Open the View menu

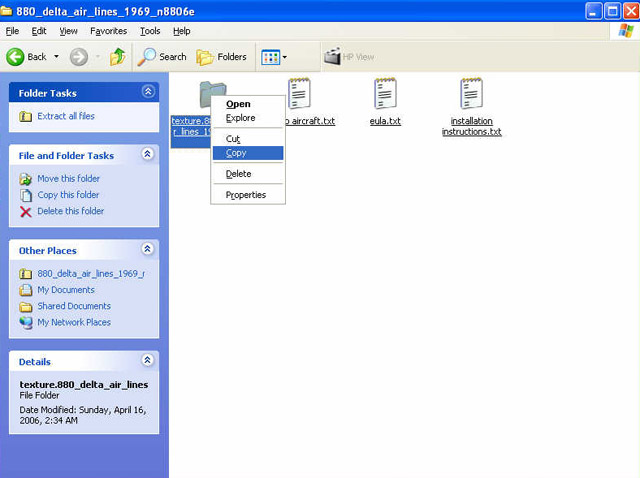[68, 31]
